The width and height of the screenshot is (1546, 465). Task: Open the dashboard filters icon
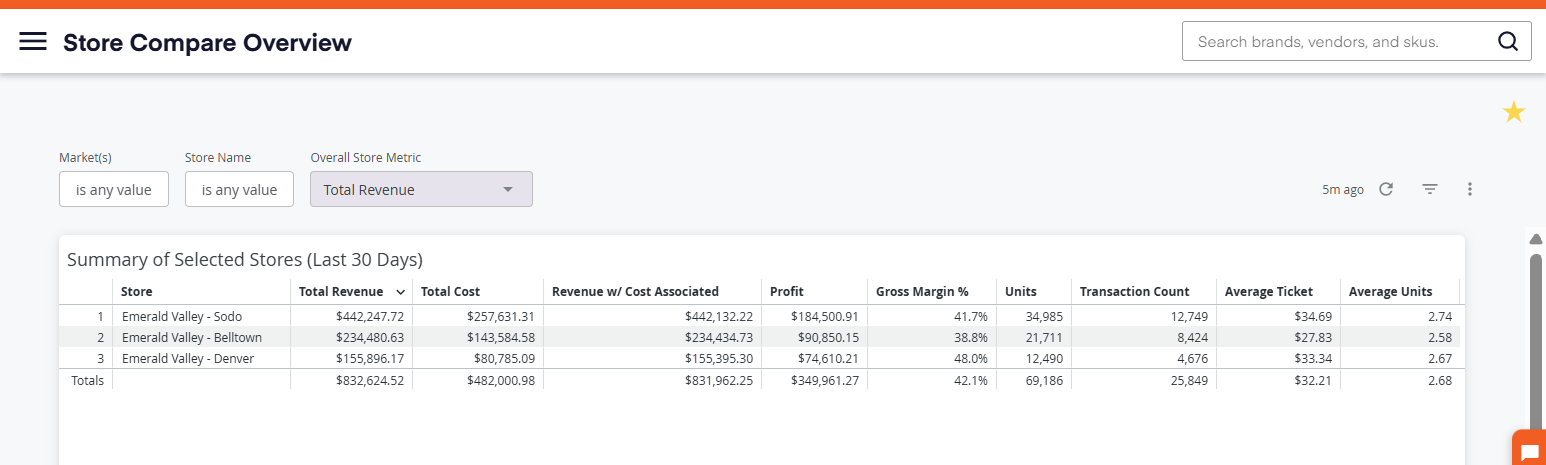coord(1430,189)
